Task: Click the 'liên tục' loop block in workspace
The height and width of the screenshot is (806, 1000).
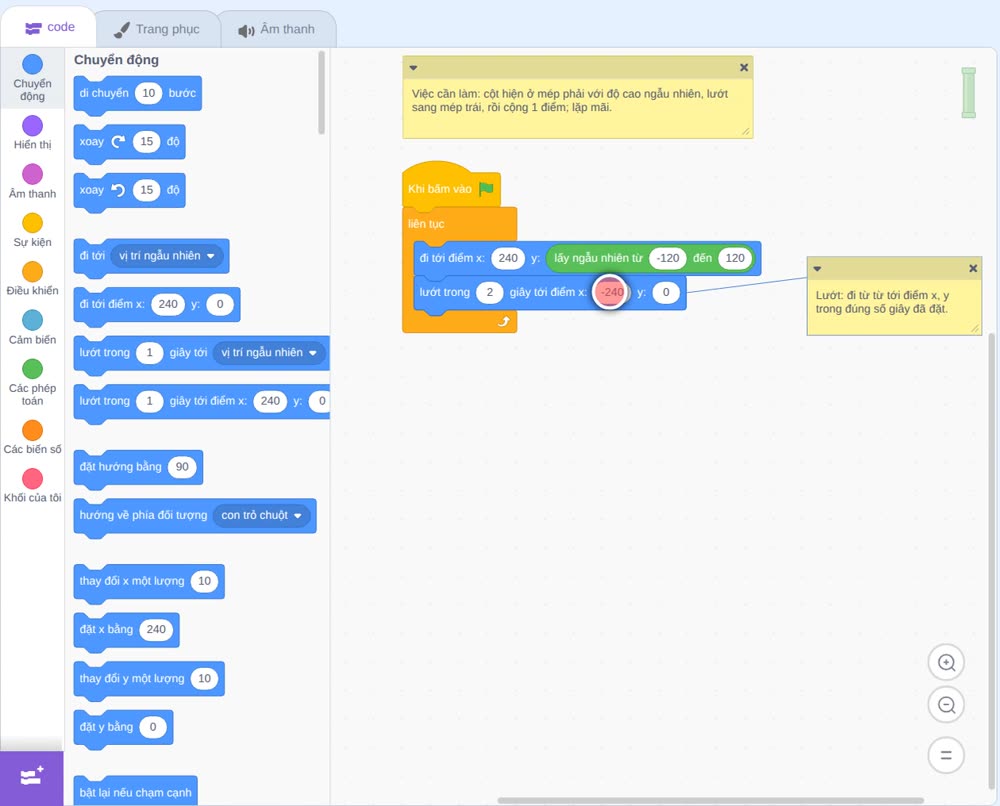Action: pos(426,224)
